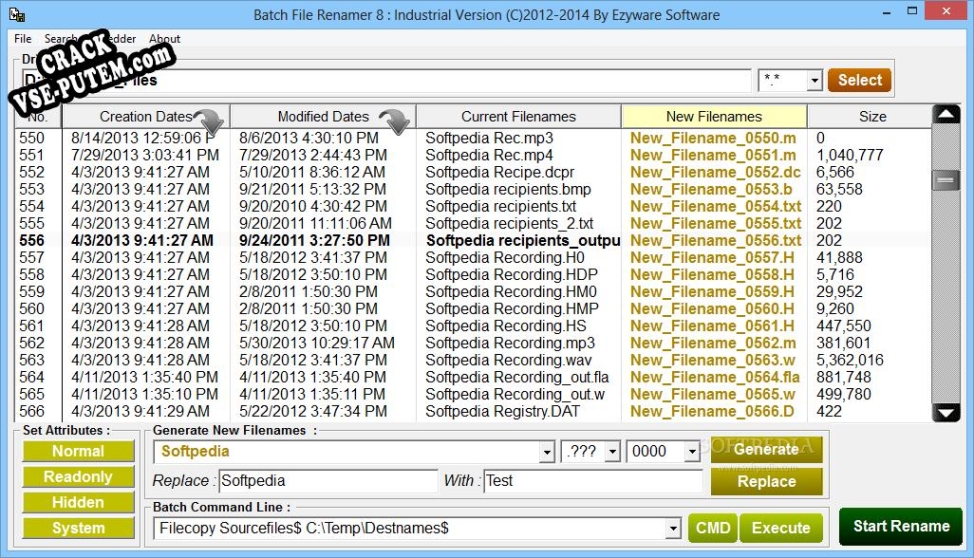This screenshot has height=558, width=974.
Task: Click size value 5,362,016
Action: point(850,360)
